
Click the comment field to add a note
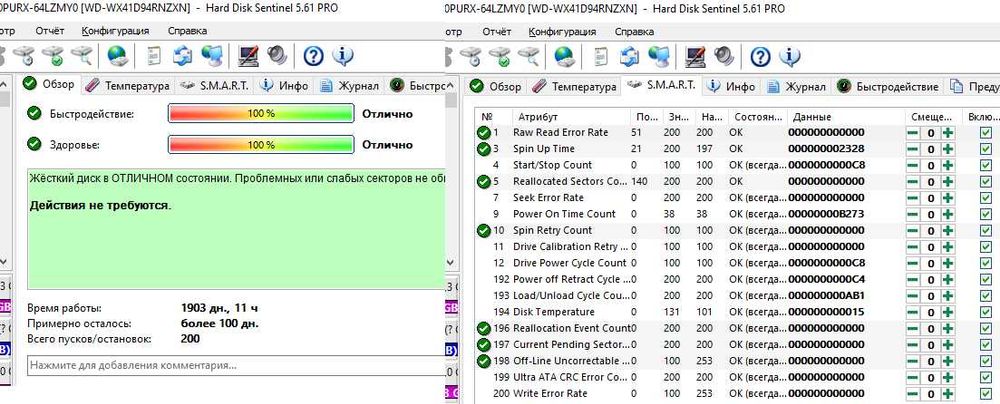coord(235,366)
